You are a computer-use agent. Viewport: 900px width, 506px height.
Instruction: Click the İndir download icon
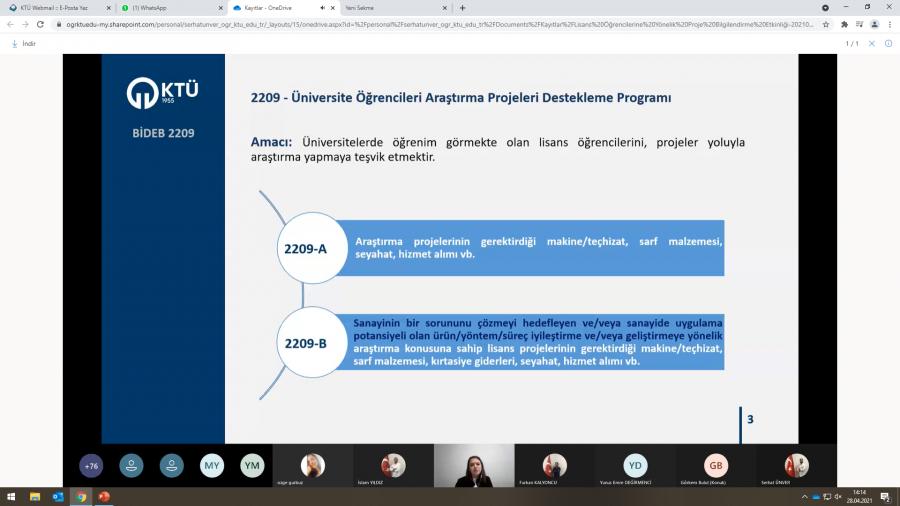click(x=14, y=43)
